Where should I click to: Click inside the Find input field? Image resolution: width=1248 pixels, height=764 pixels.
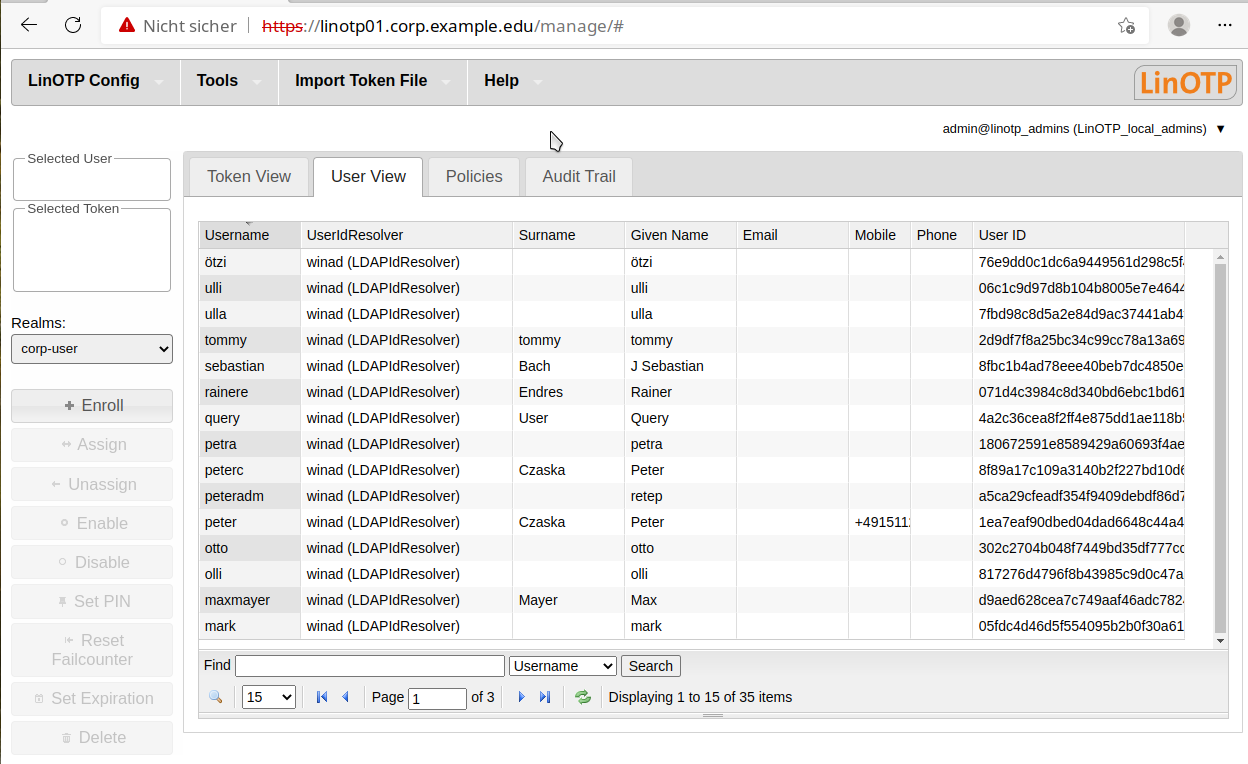pos(369,664)
